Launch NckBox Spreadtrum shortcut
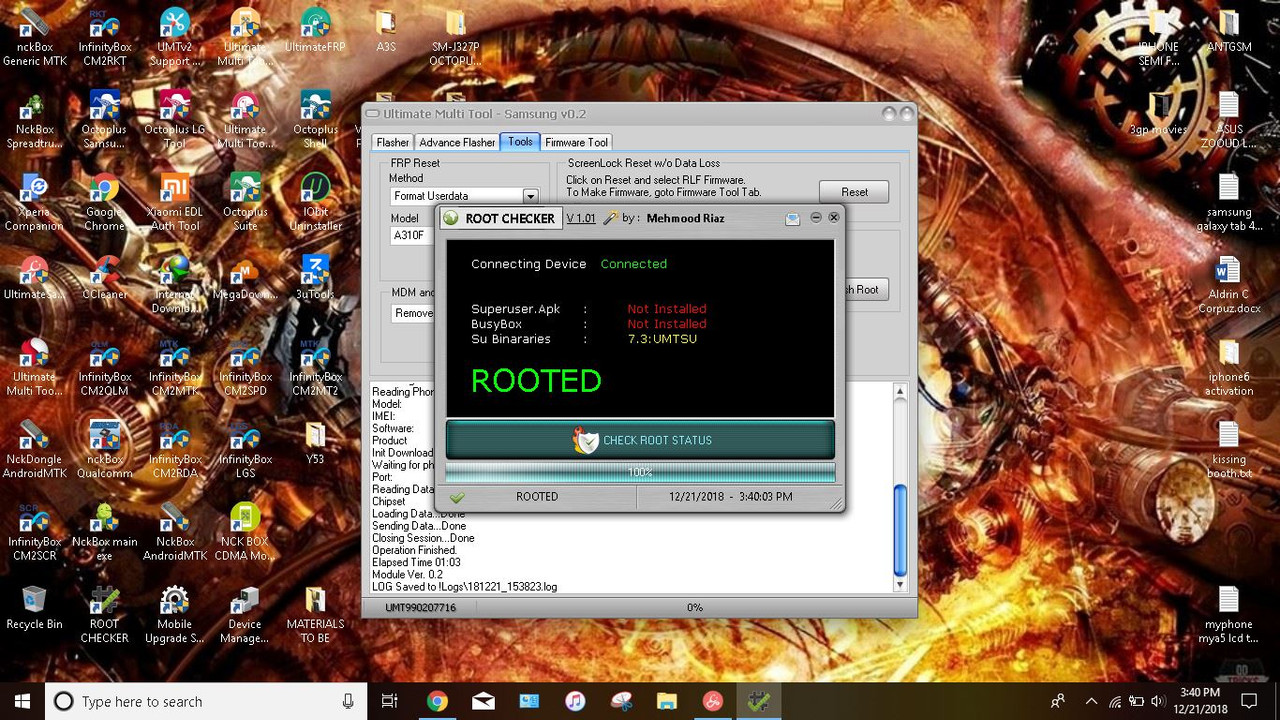The width and height of the screenshot is (1280, 720). [34, 120]
